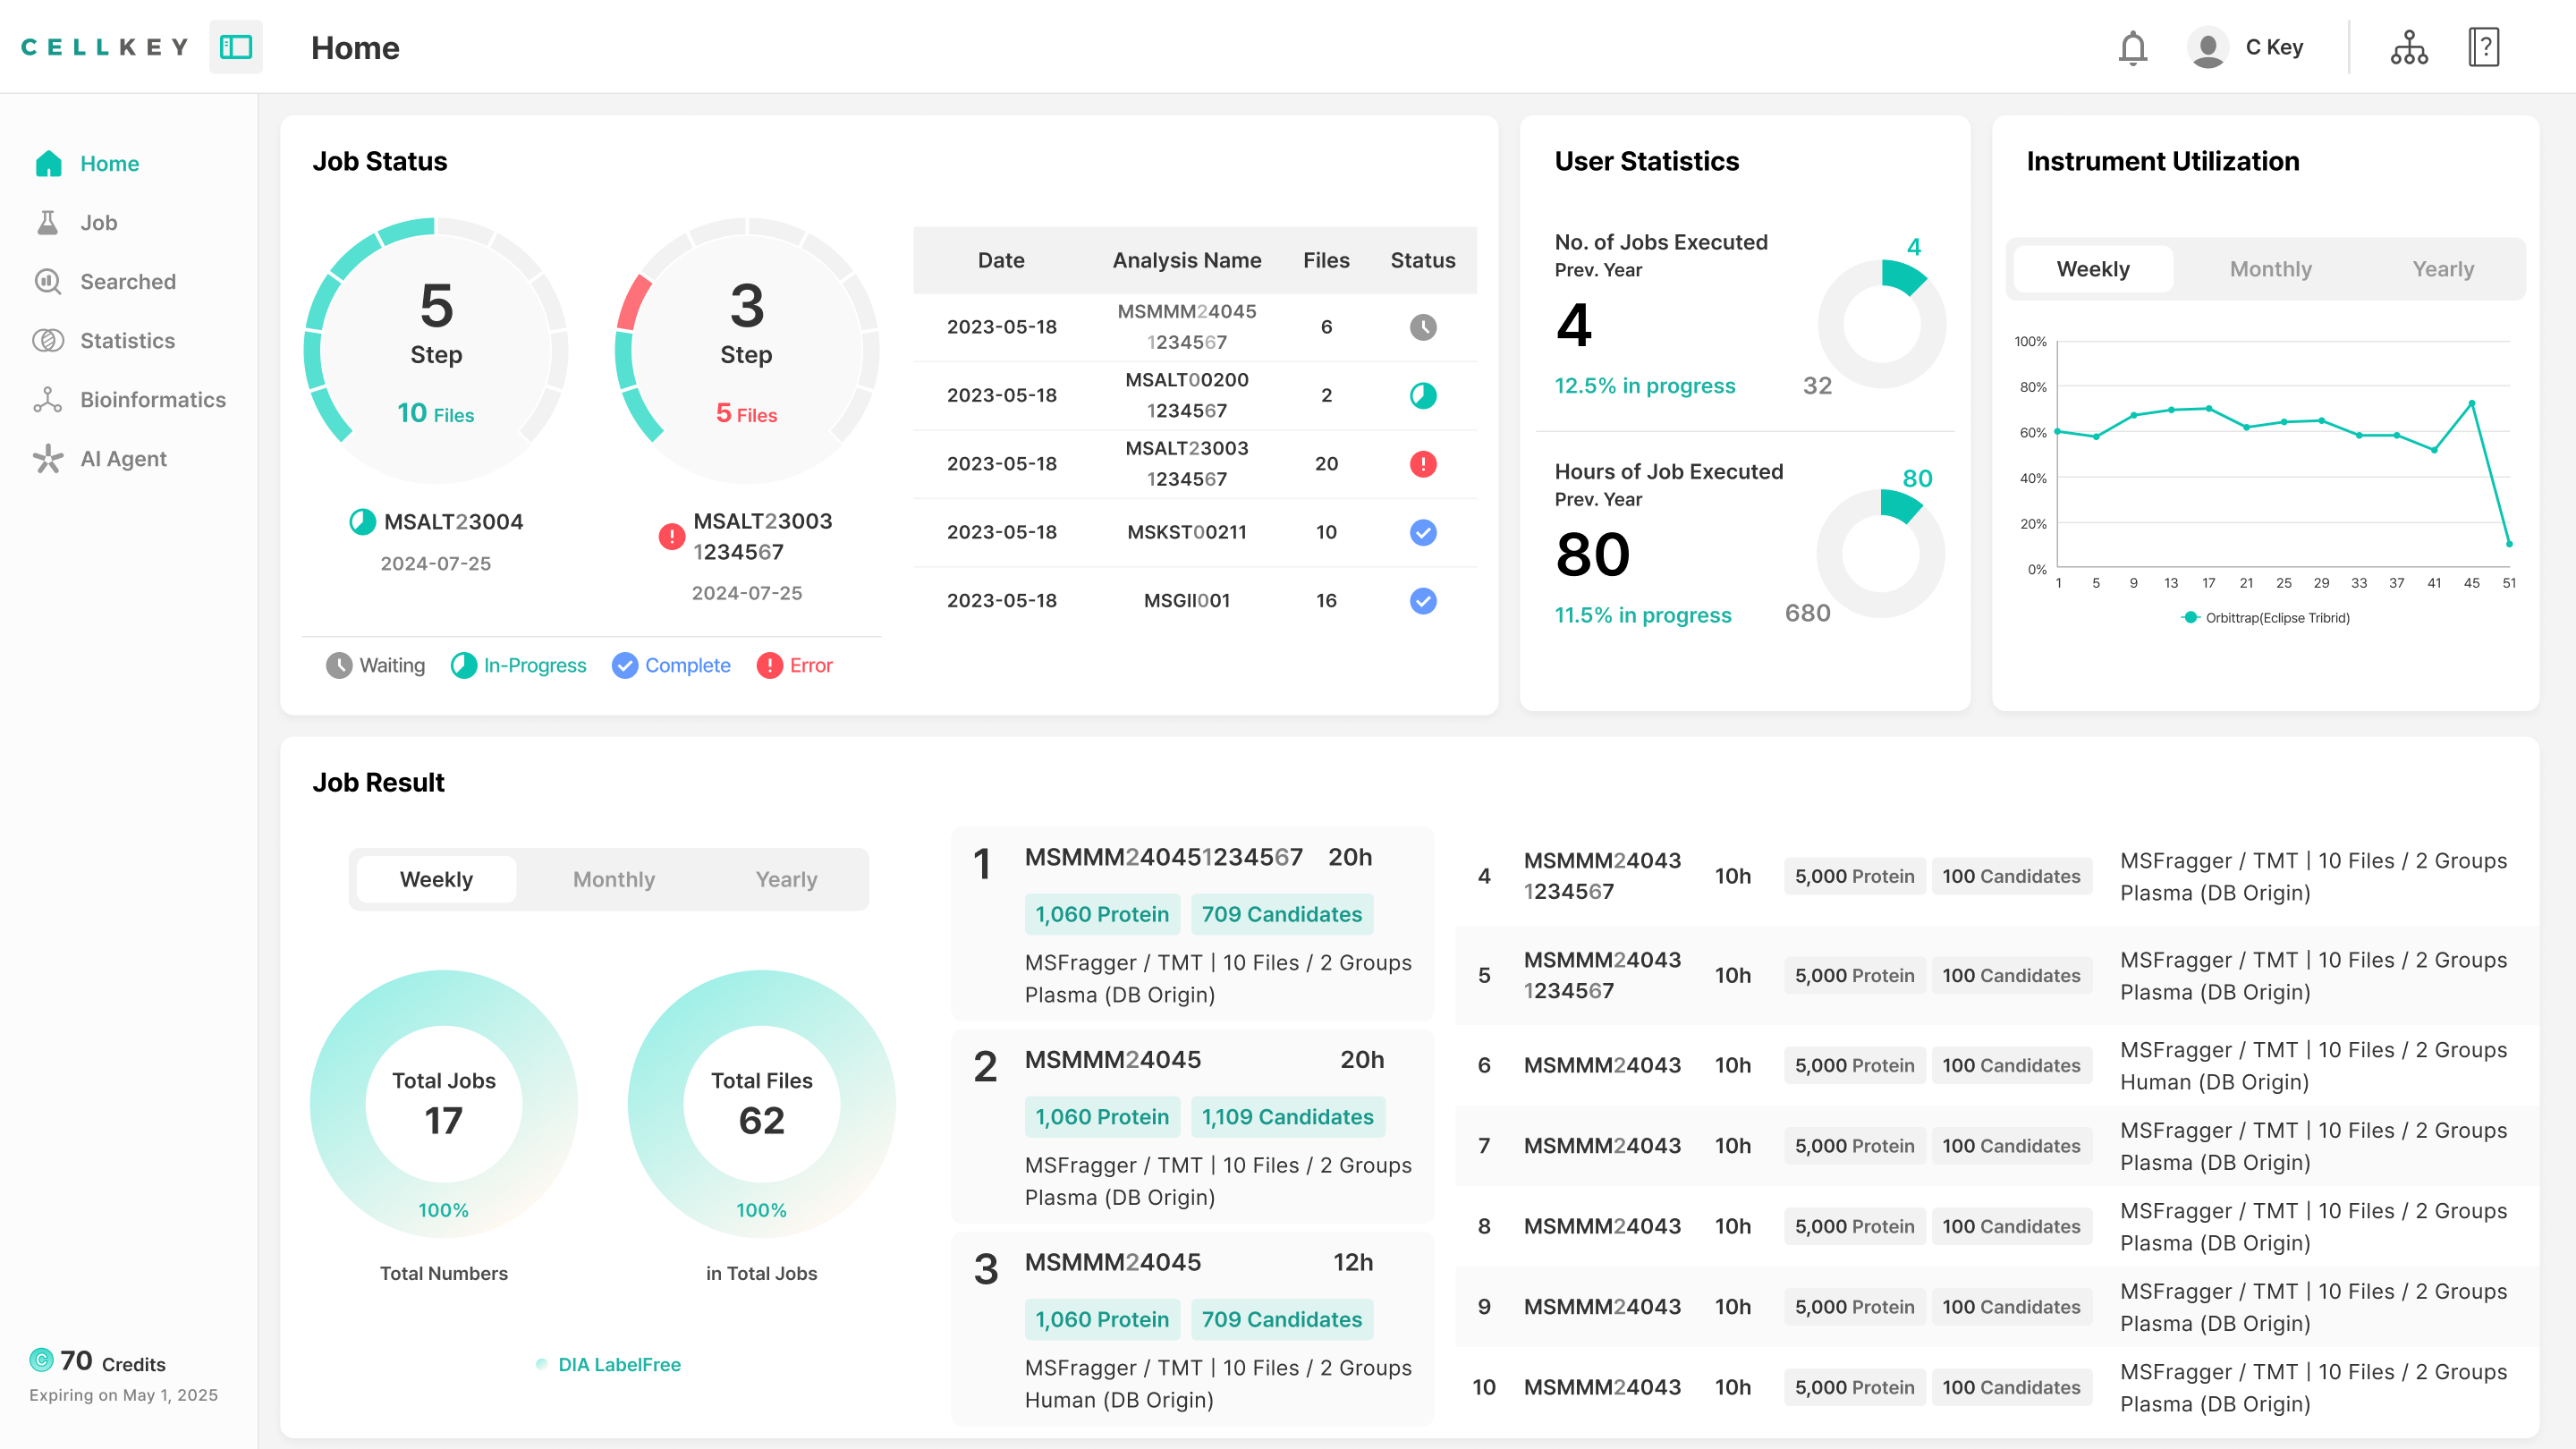Screen dimensions: 2576x1449
Task: Switch Instrument Utilization to Monthly
Action: coord(2270,268)
